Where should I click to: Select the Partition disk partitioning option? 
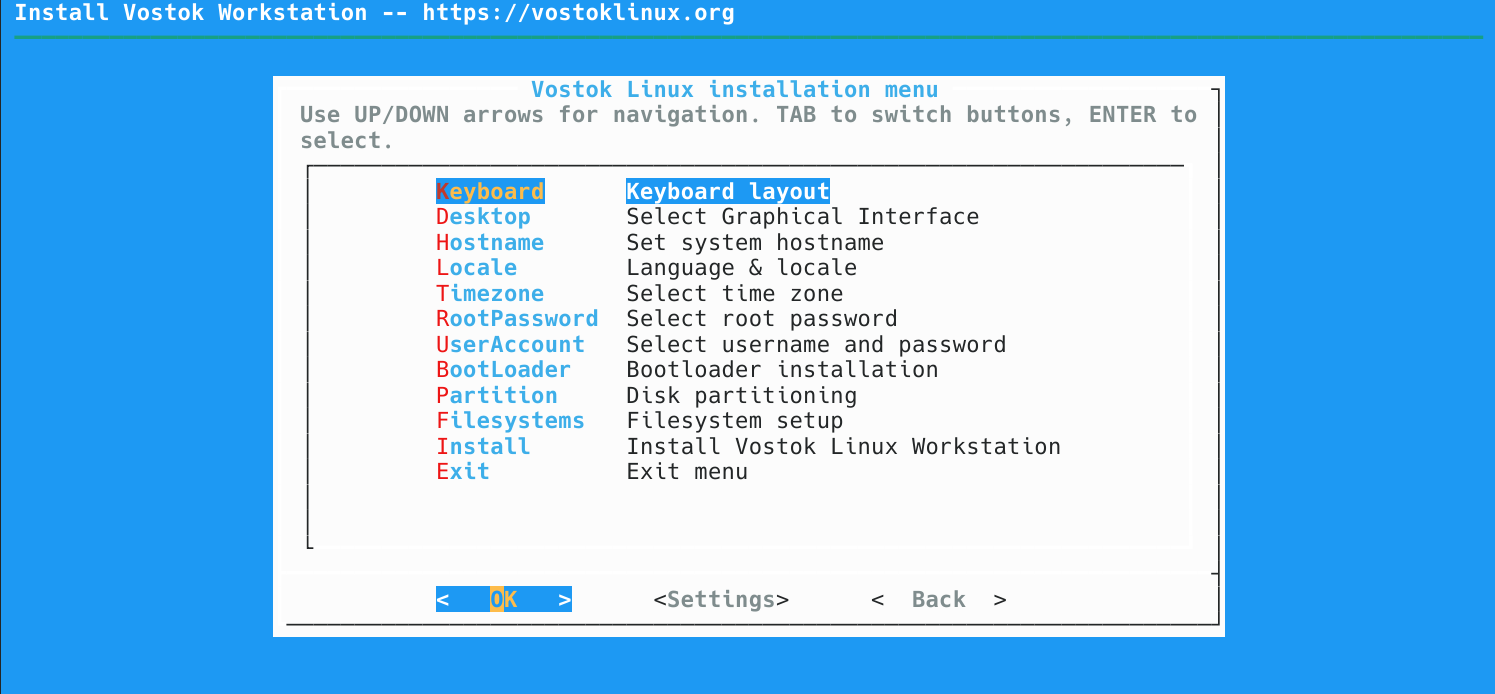(496, 395)
